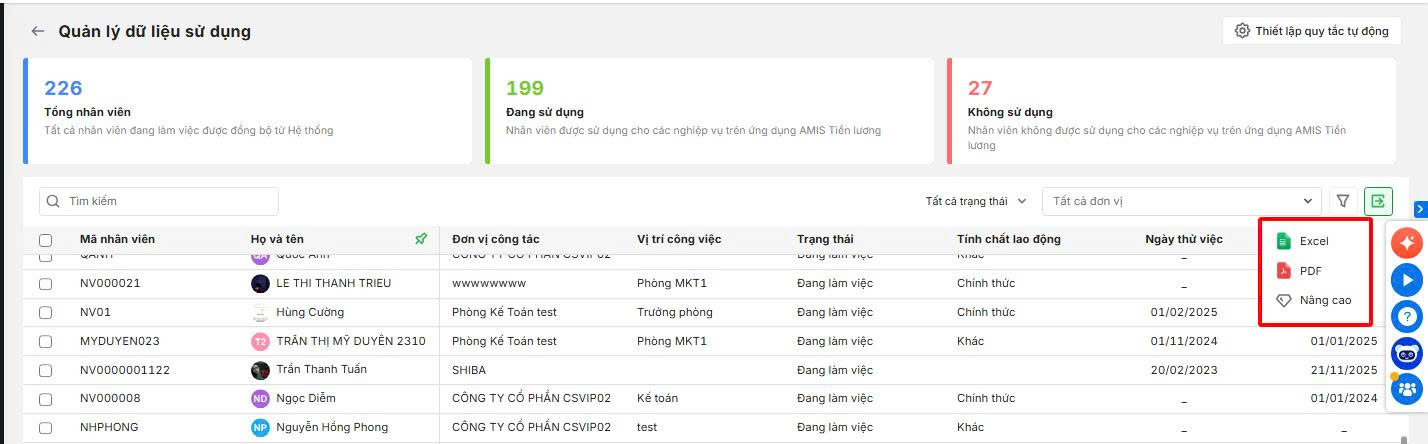This screenshot has width=1428, height=444.
Task: Click Thiết lập quy tắc tự động button
Action: point(1311,31)
